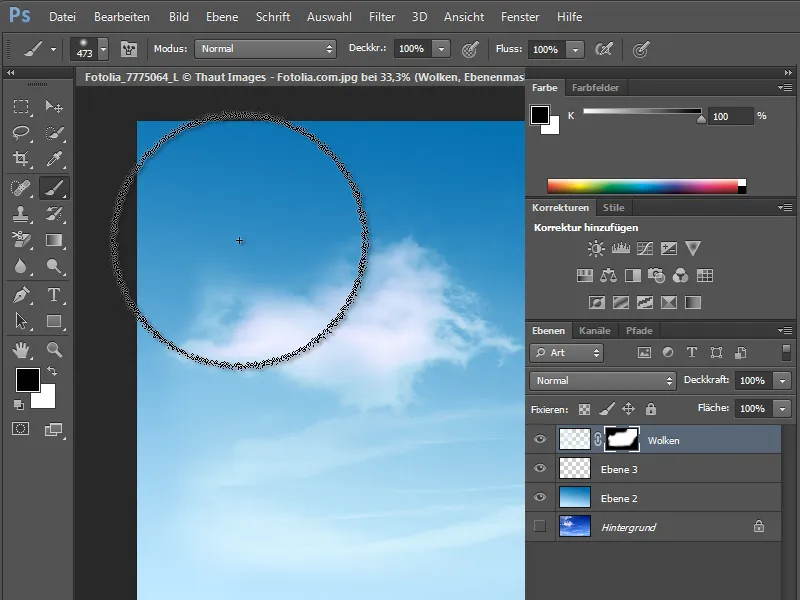Hide the Ebene 3 layer
The height and width of the screenshot is (600, 800).
[541, 468]
